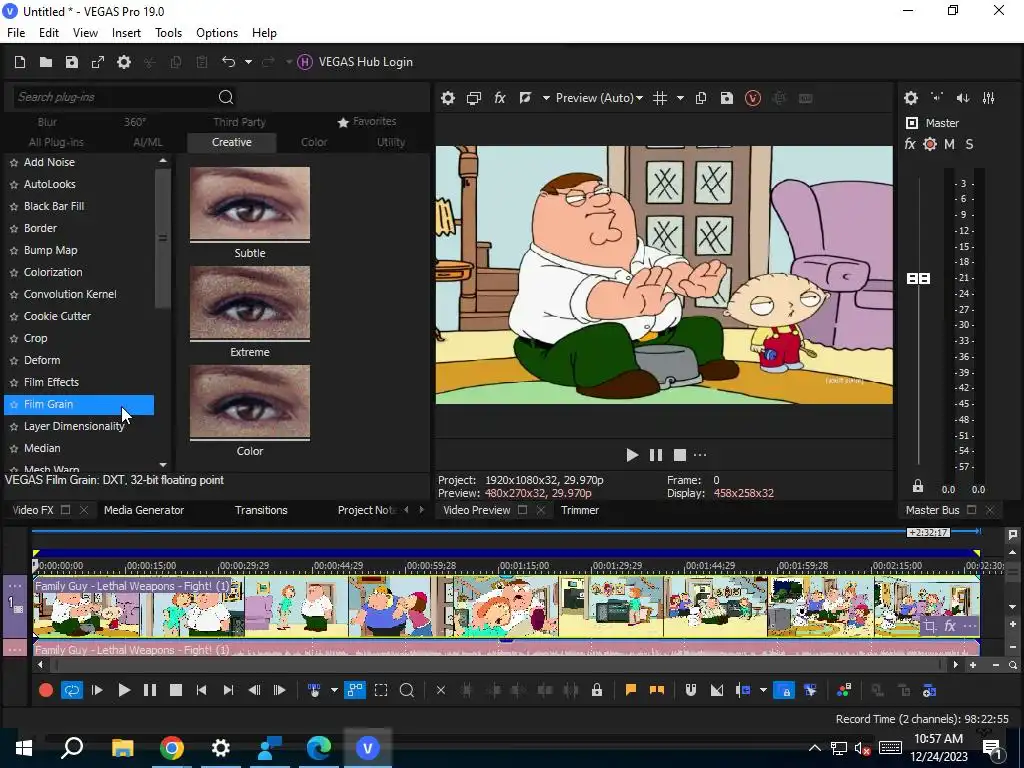Image resolution: width=1024 pixels, height=768 pixels.
Task: Open Master Bus mixer properties gear
Action: tap(911, 99)
